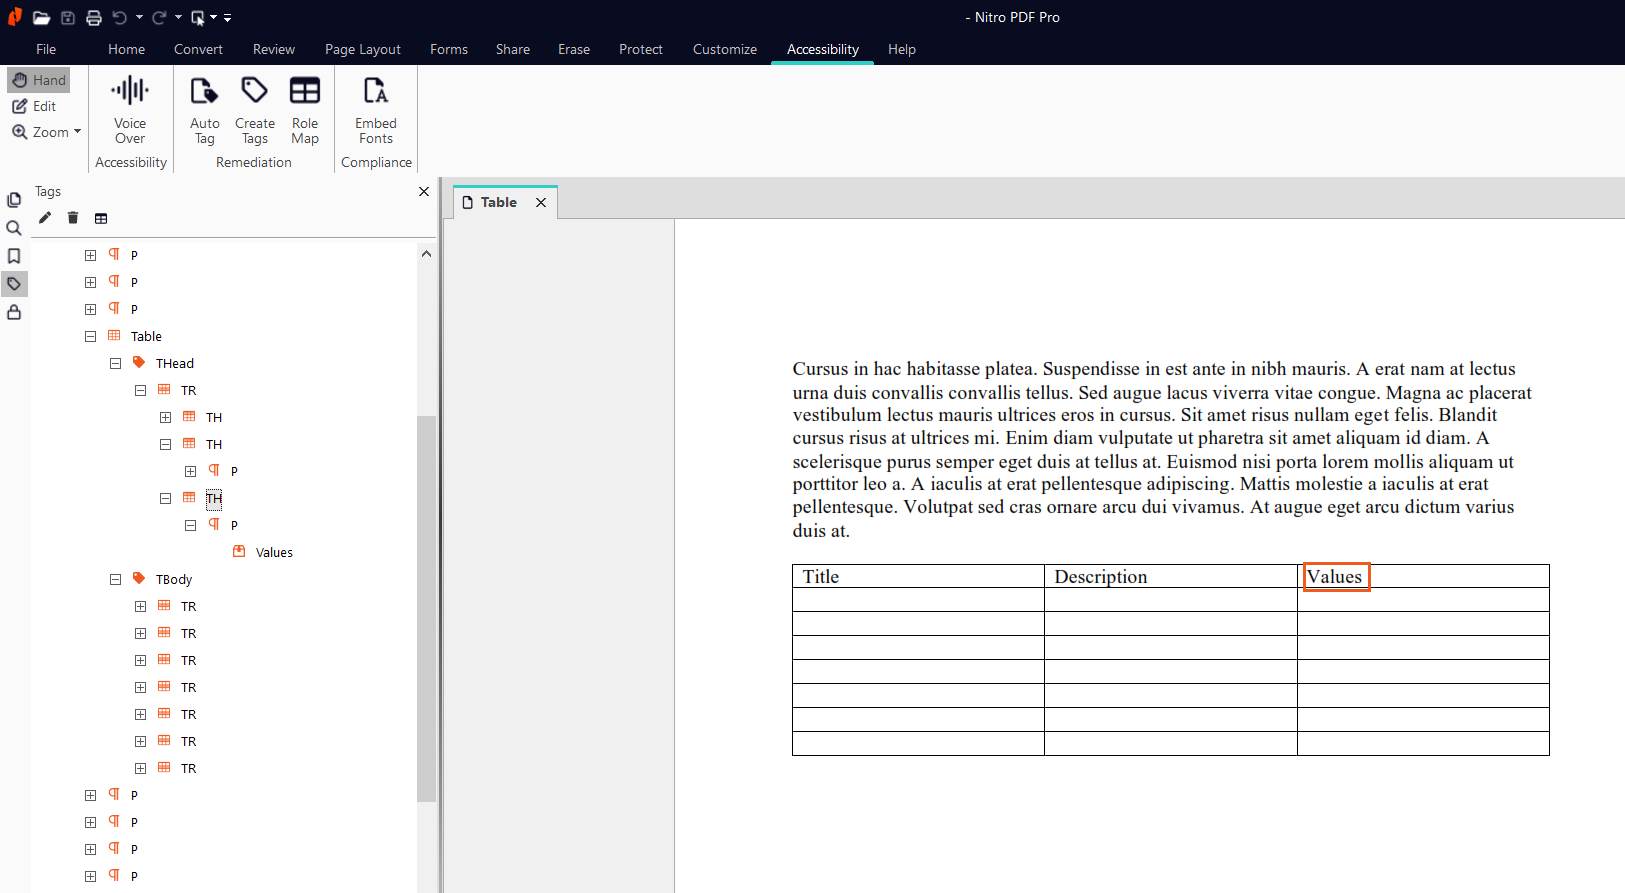This screenshot has width=1625, height=893.
Task: Collapse the Table tag node
Action: click(90, 337)
